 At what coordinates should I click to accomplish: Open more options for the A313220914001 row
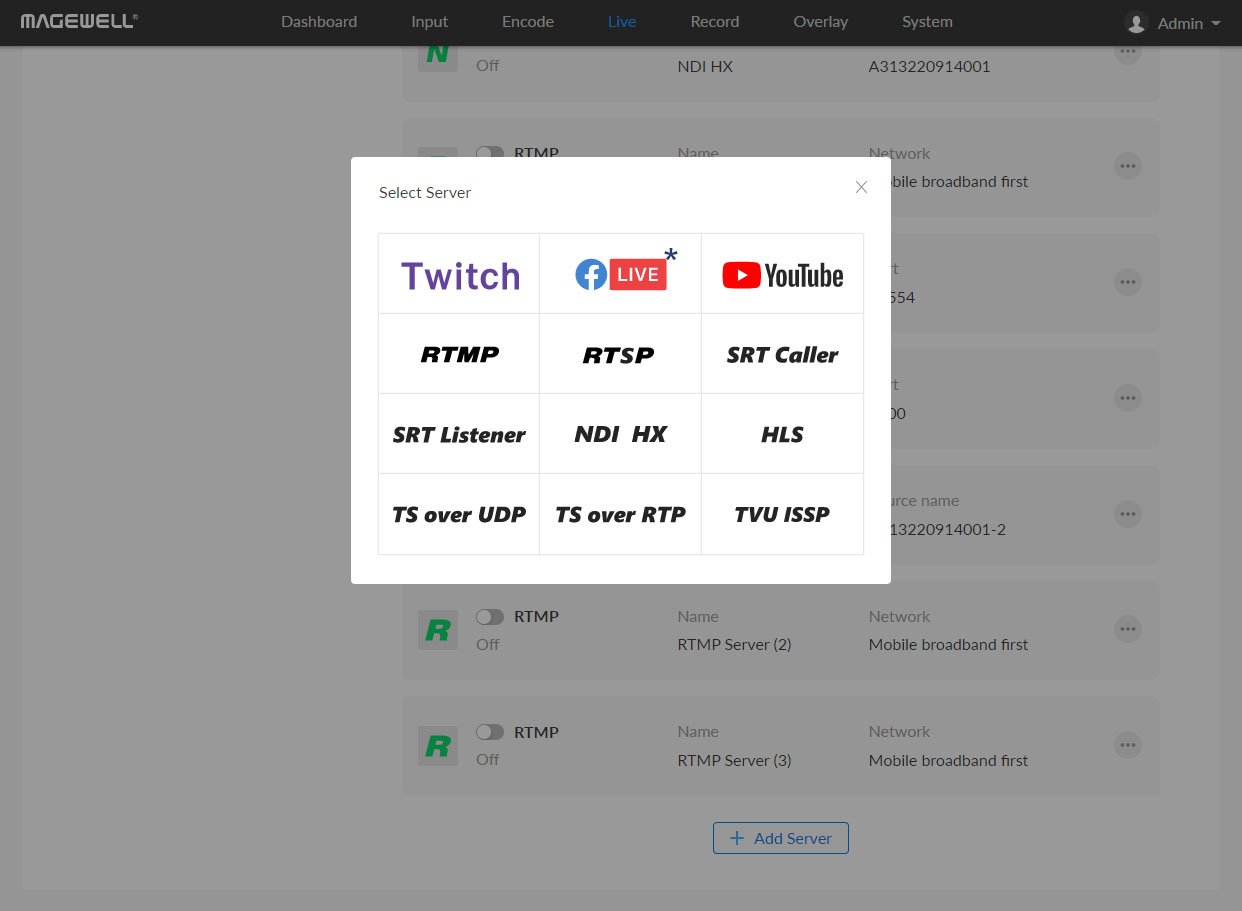[1128, 52]
